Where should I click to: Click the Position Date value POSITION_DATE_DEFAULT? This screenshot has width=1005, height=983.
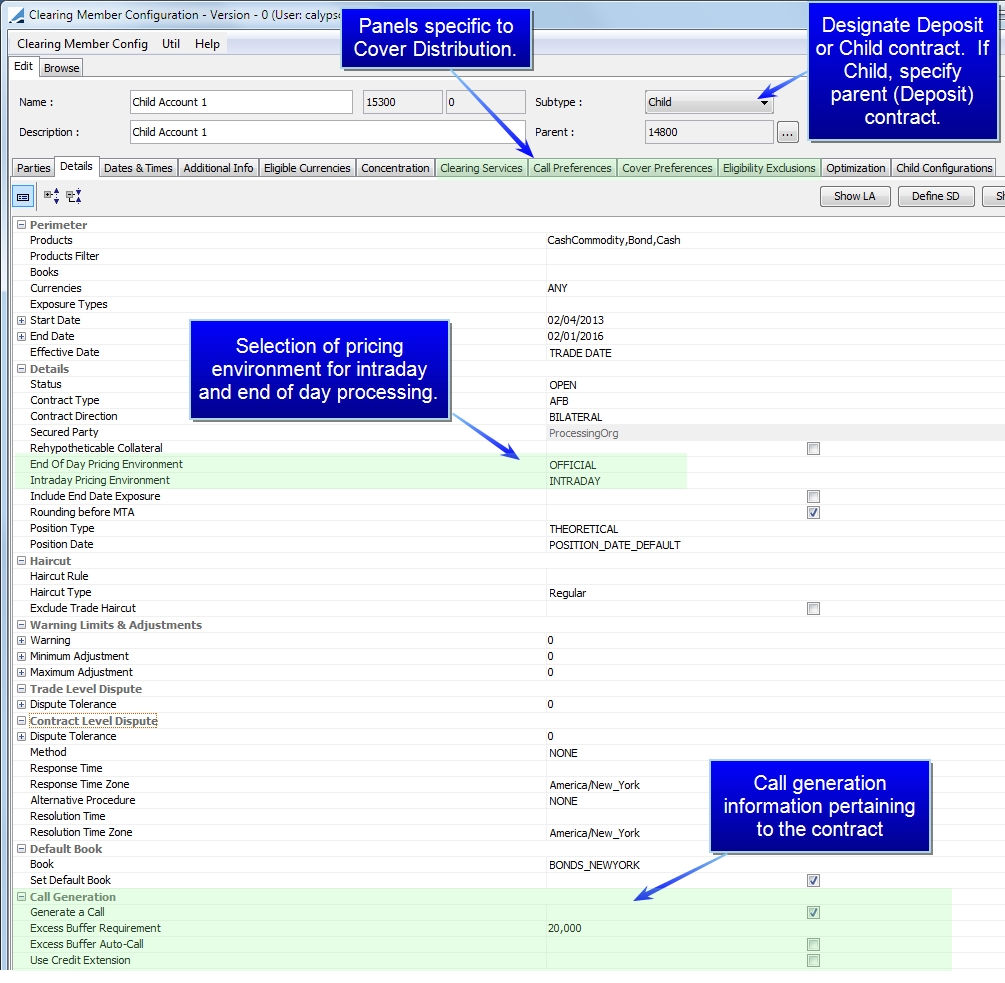pyautogui.click(x=615, y=545)
